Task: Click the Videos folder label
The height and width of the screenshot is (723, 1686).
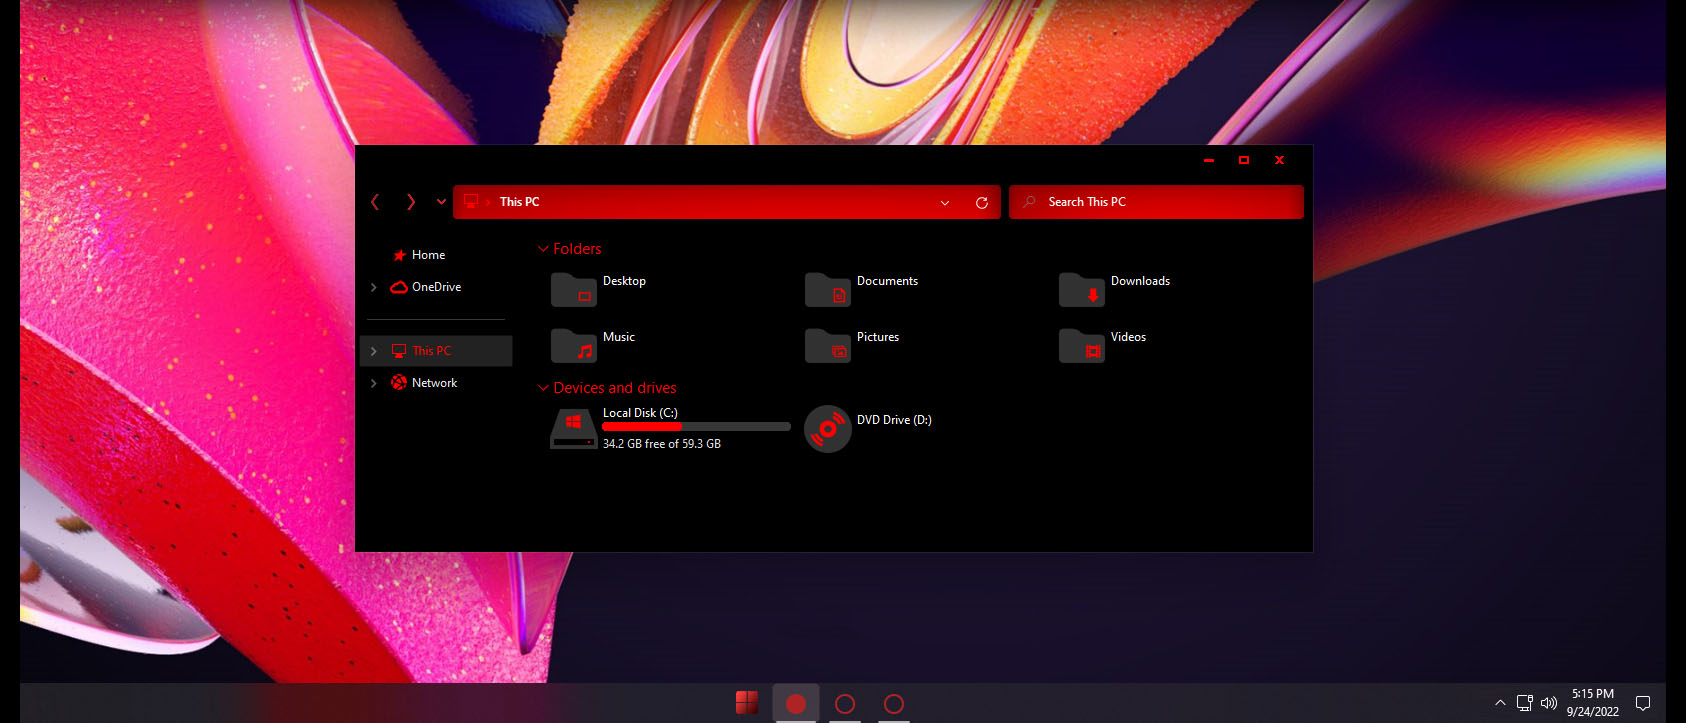Action: (1128, 337)
